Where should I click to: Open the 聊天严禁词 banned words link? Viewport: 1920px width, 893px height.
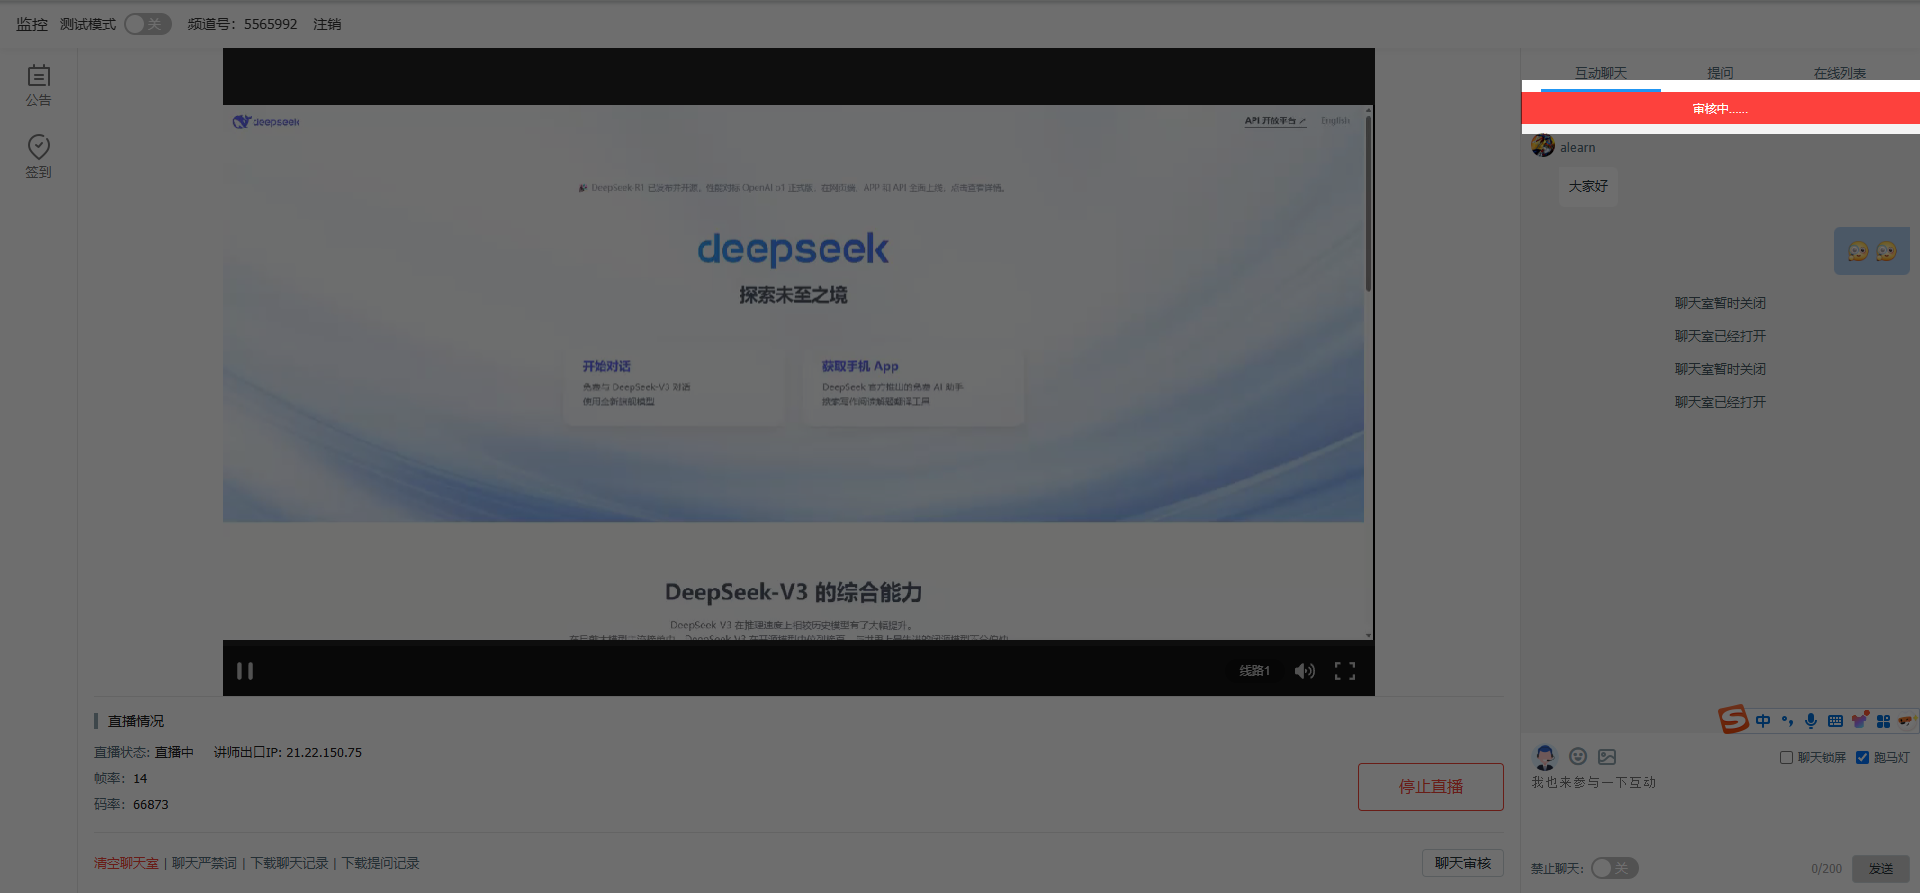point(204,863)
